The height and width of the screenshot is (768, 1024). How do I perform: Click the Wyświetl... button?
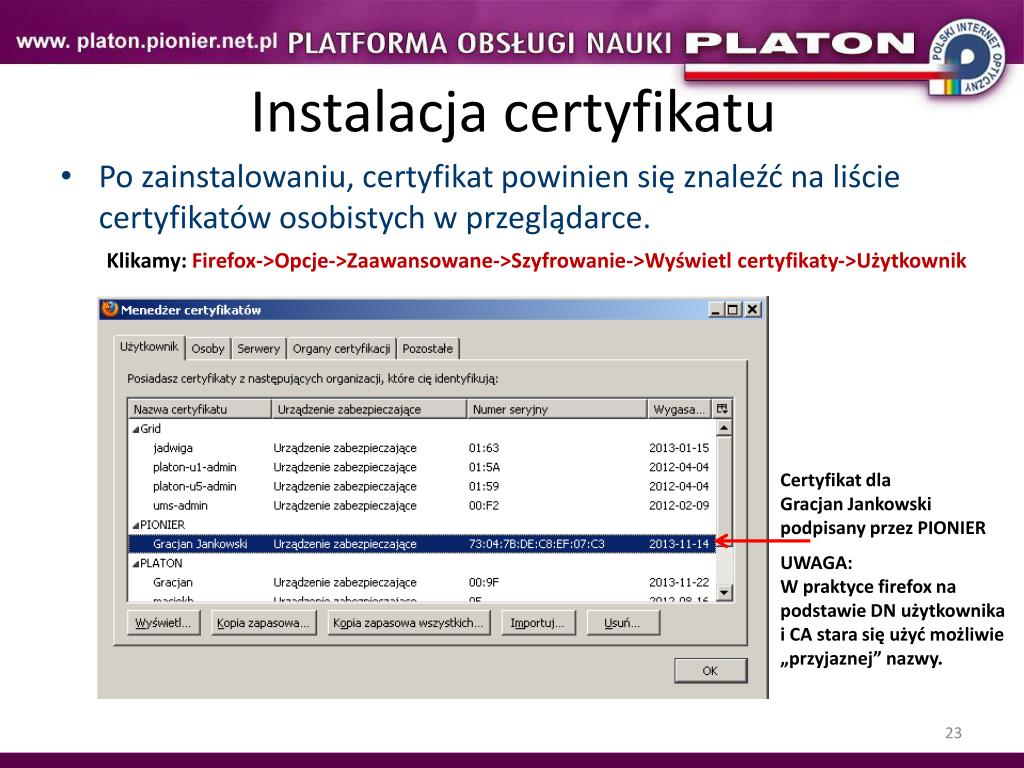click(163, 622)
